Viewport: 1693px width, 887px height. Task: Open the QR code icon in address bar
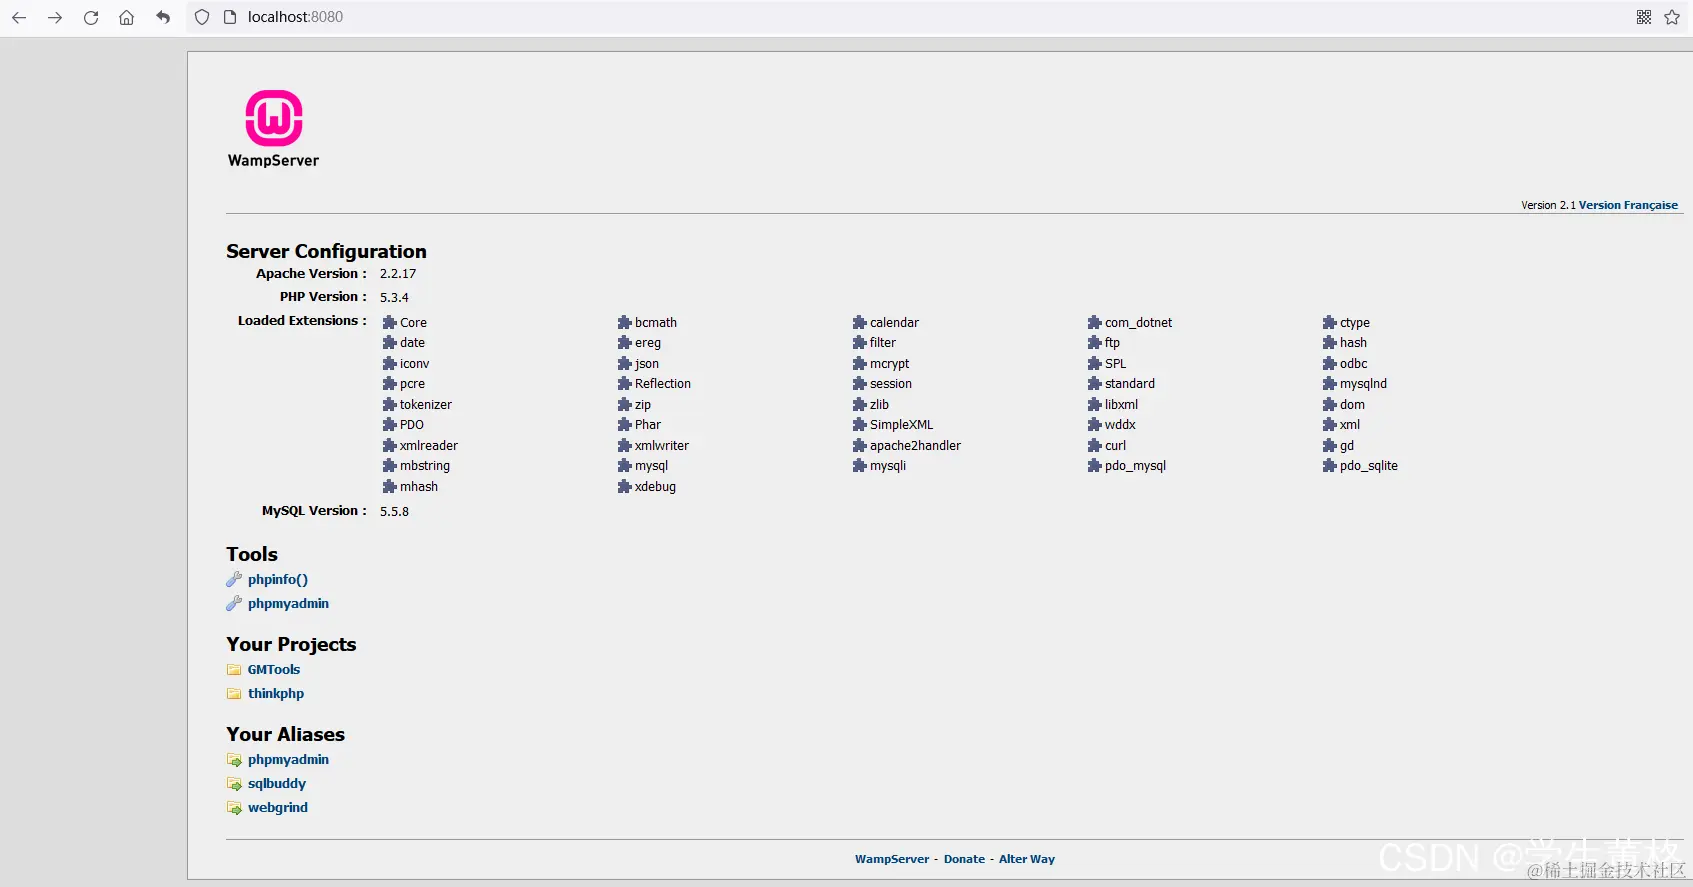pyautogui.click(x=1644, y=17)
